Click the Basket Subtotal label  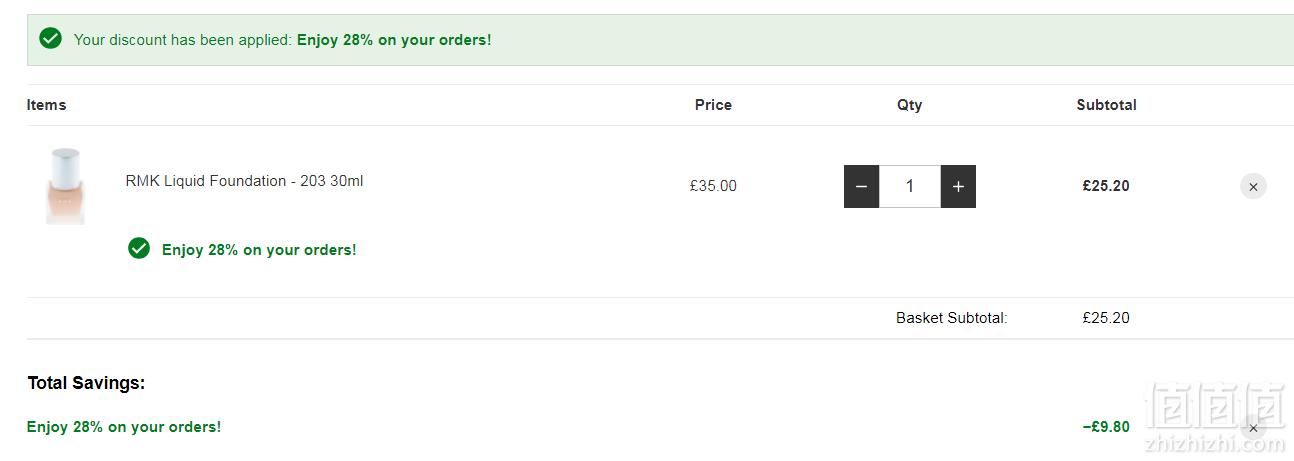tap(952, 318)
